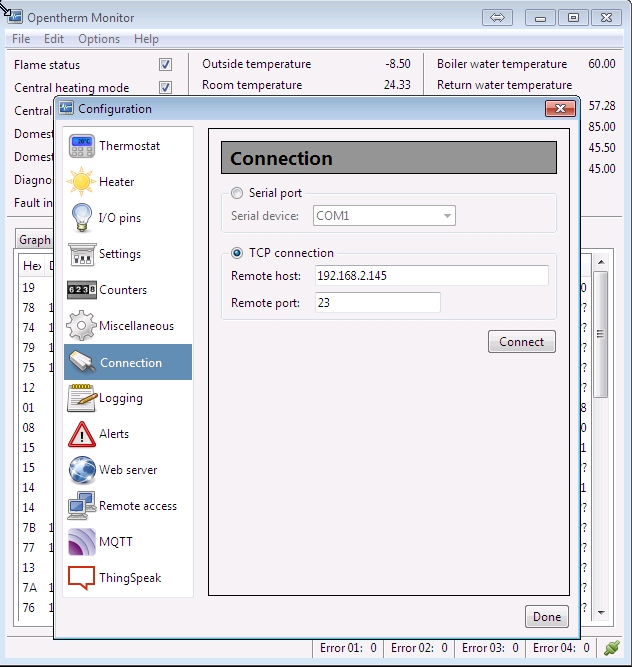The width and height of the screenshot is (632, 667).
Task: Open the Settings DIP switch icon
Action: tap(82, 254)
